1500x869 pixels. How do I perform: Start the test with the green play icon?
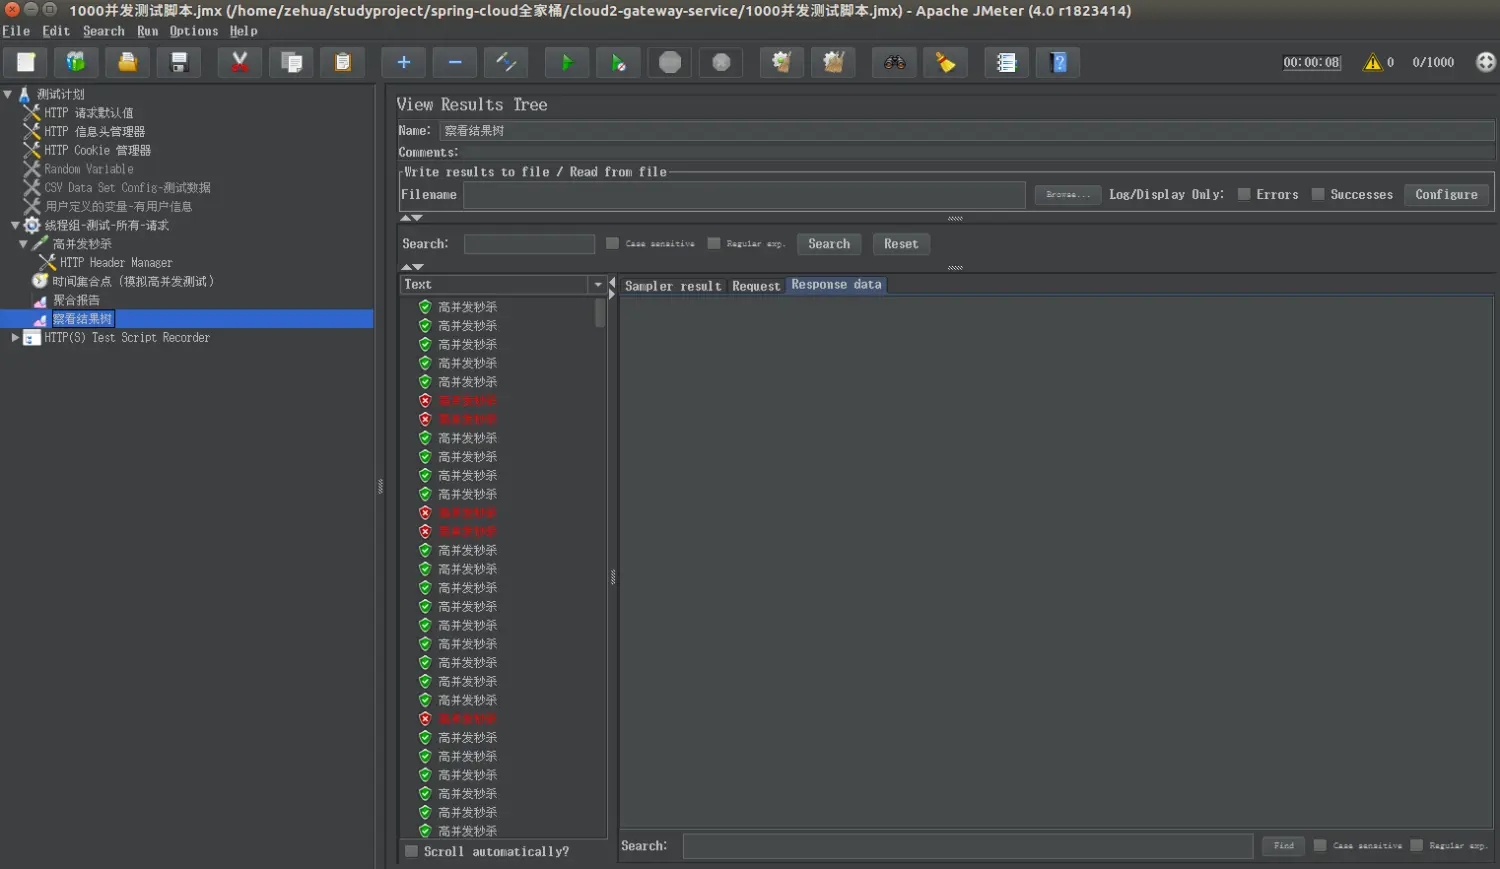point(567,62)
